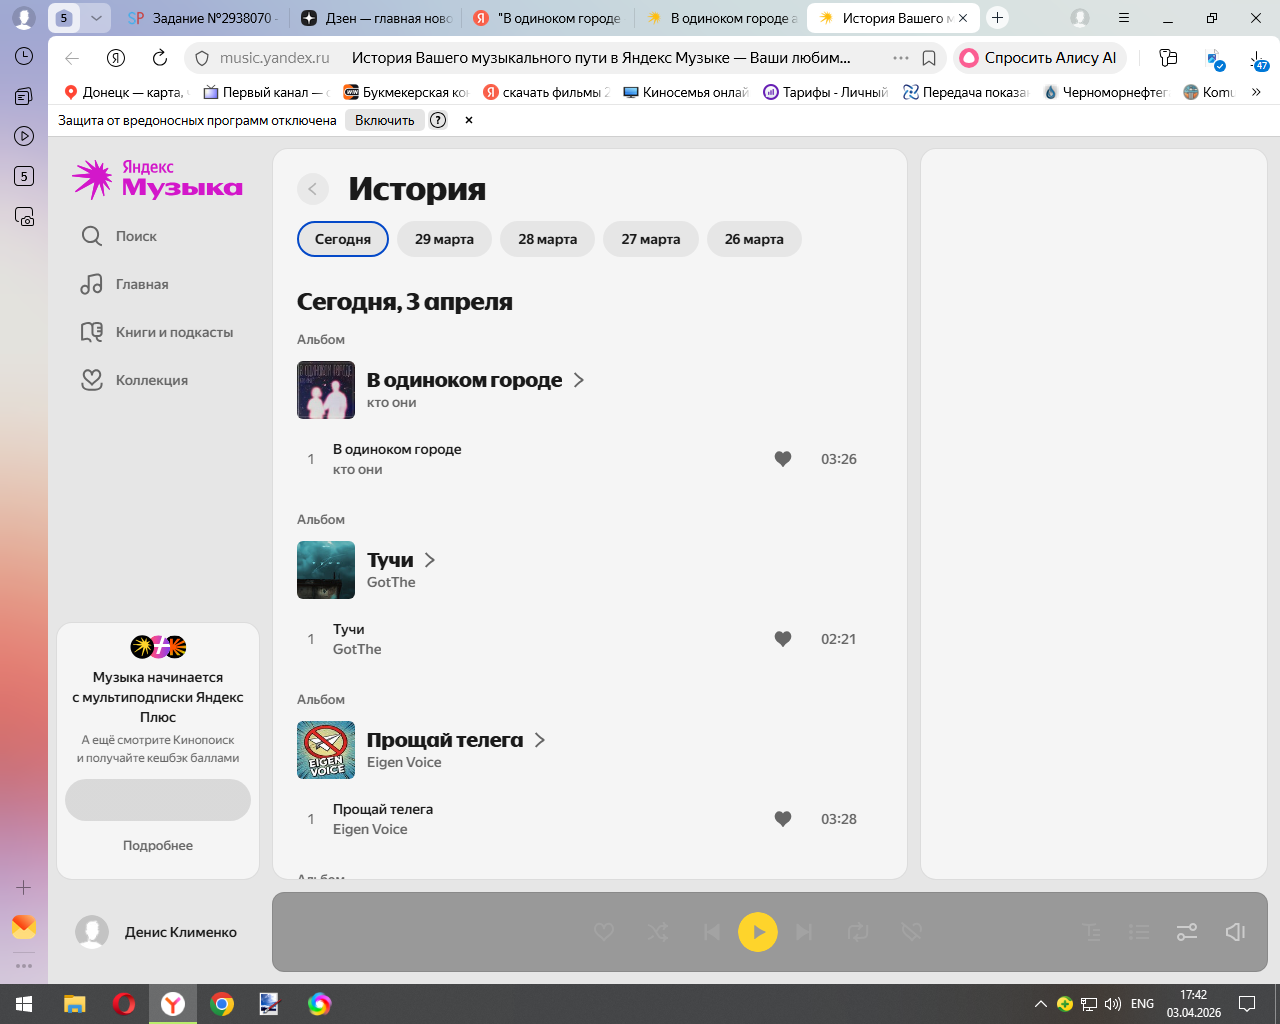
Task: Open the play queue list icon
Action: tap(1139, 932)
